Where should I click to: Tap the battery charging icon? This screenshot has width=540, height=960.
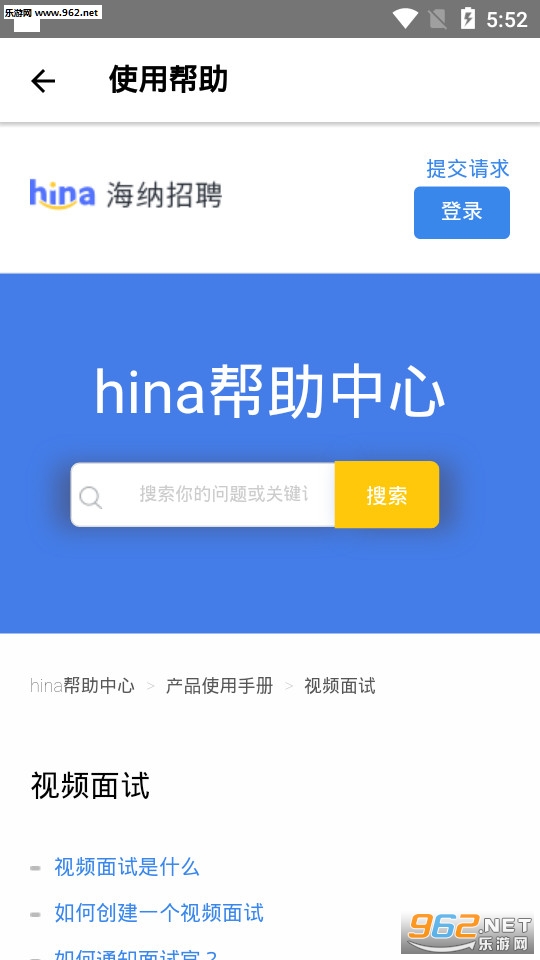coord(467,18)
